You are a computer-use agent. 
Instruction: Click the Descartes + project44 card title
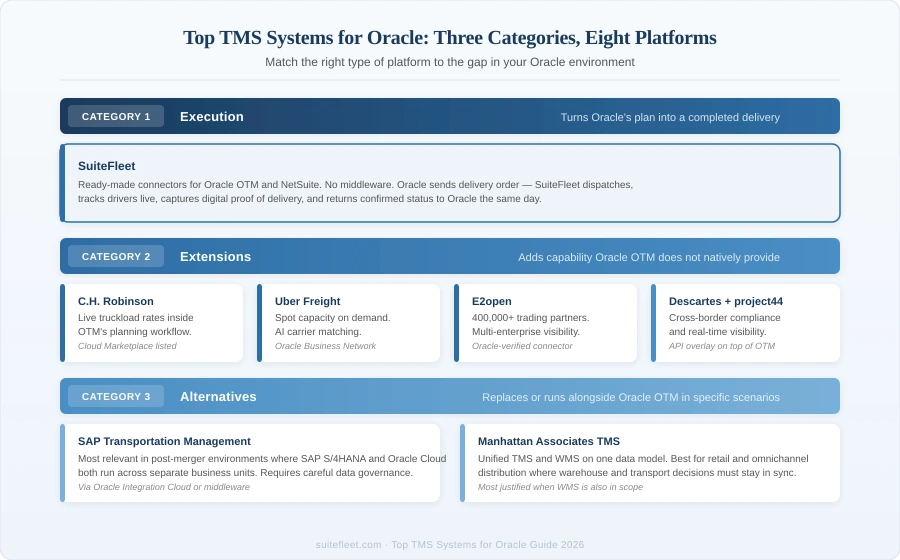[x=726, y=301]
